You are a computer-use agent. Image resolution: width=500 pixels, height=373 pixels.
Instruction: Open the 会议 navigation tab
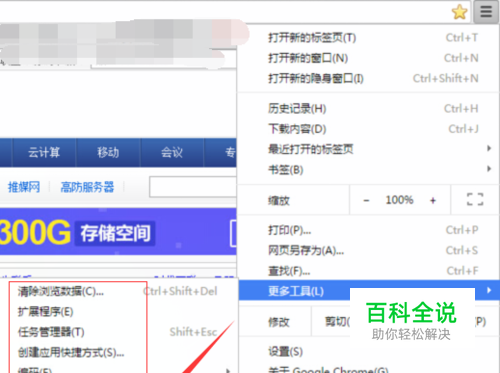[172, 152]
